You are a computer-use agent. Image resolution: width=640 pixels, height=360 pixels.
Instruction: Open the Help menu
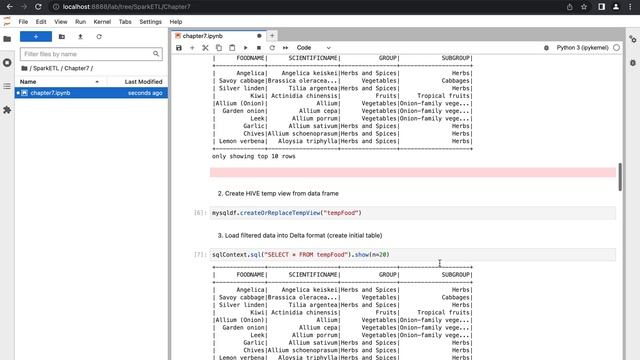click(x=176, y=22)
